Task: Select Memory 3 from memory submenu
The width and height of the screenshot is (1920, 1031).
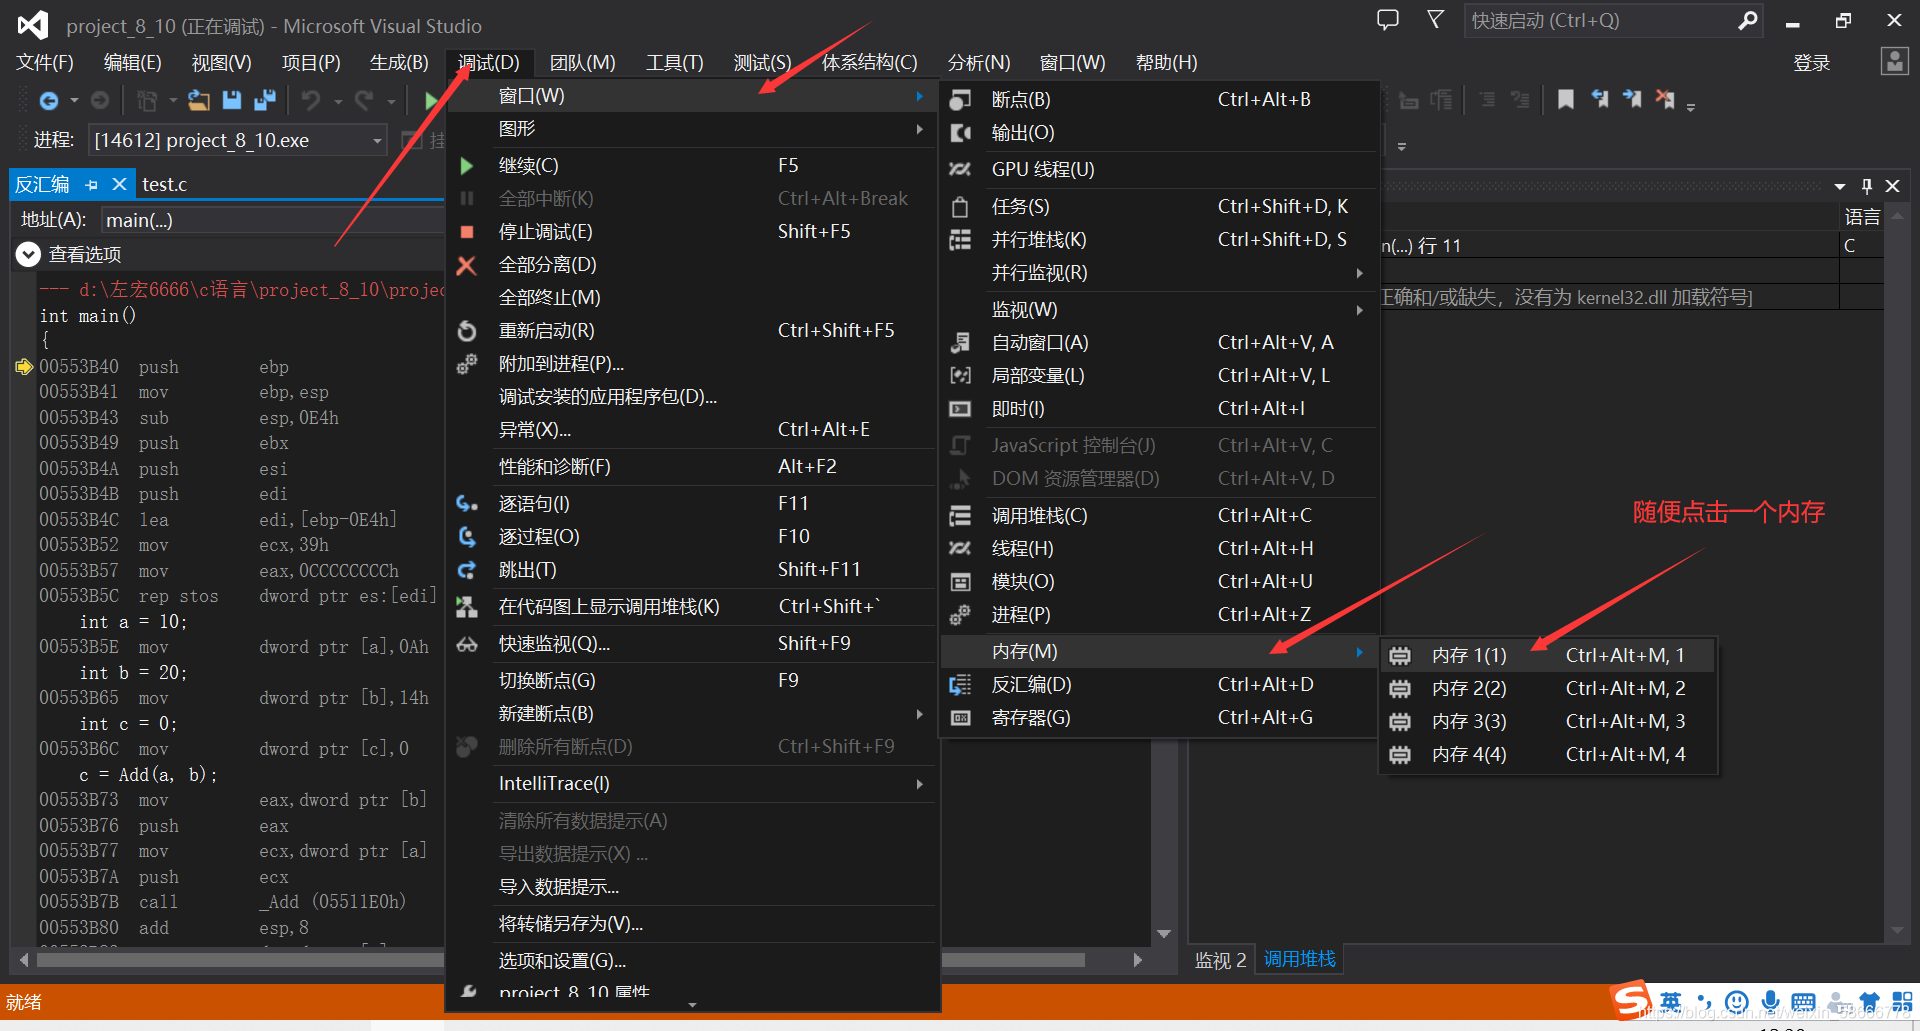Action: point(1548,721)
